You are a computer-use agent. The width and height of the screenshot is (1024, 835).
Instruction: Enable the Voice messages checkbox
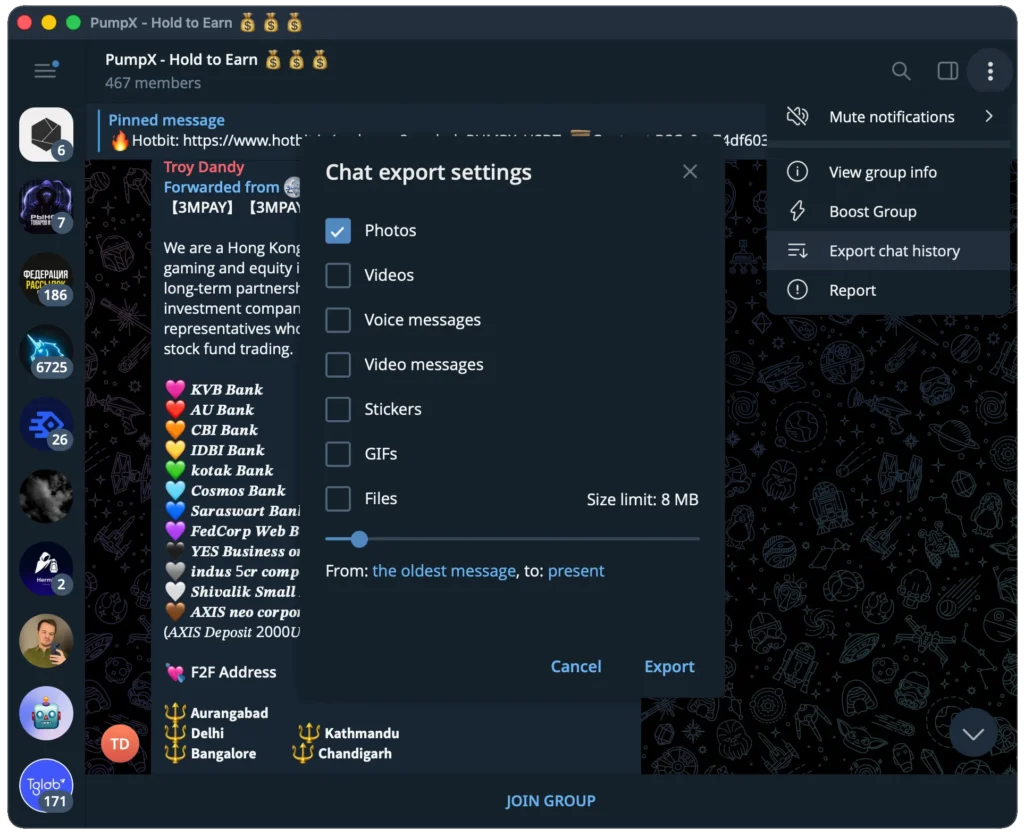pyautogui.click(x=338, y=320)
